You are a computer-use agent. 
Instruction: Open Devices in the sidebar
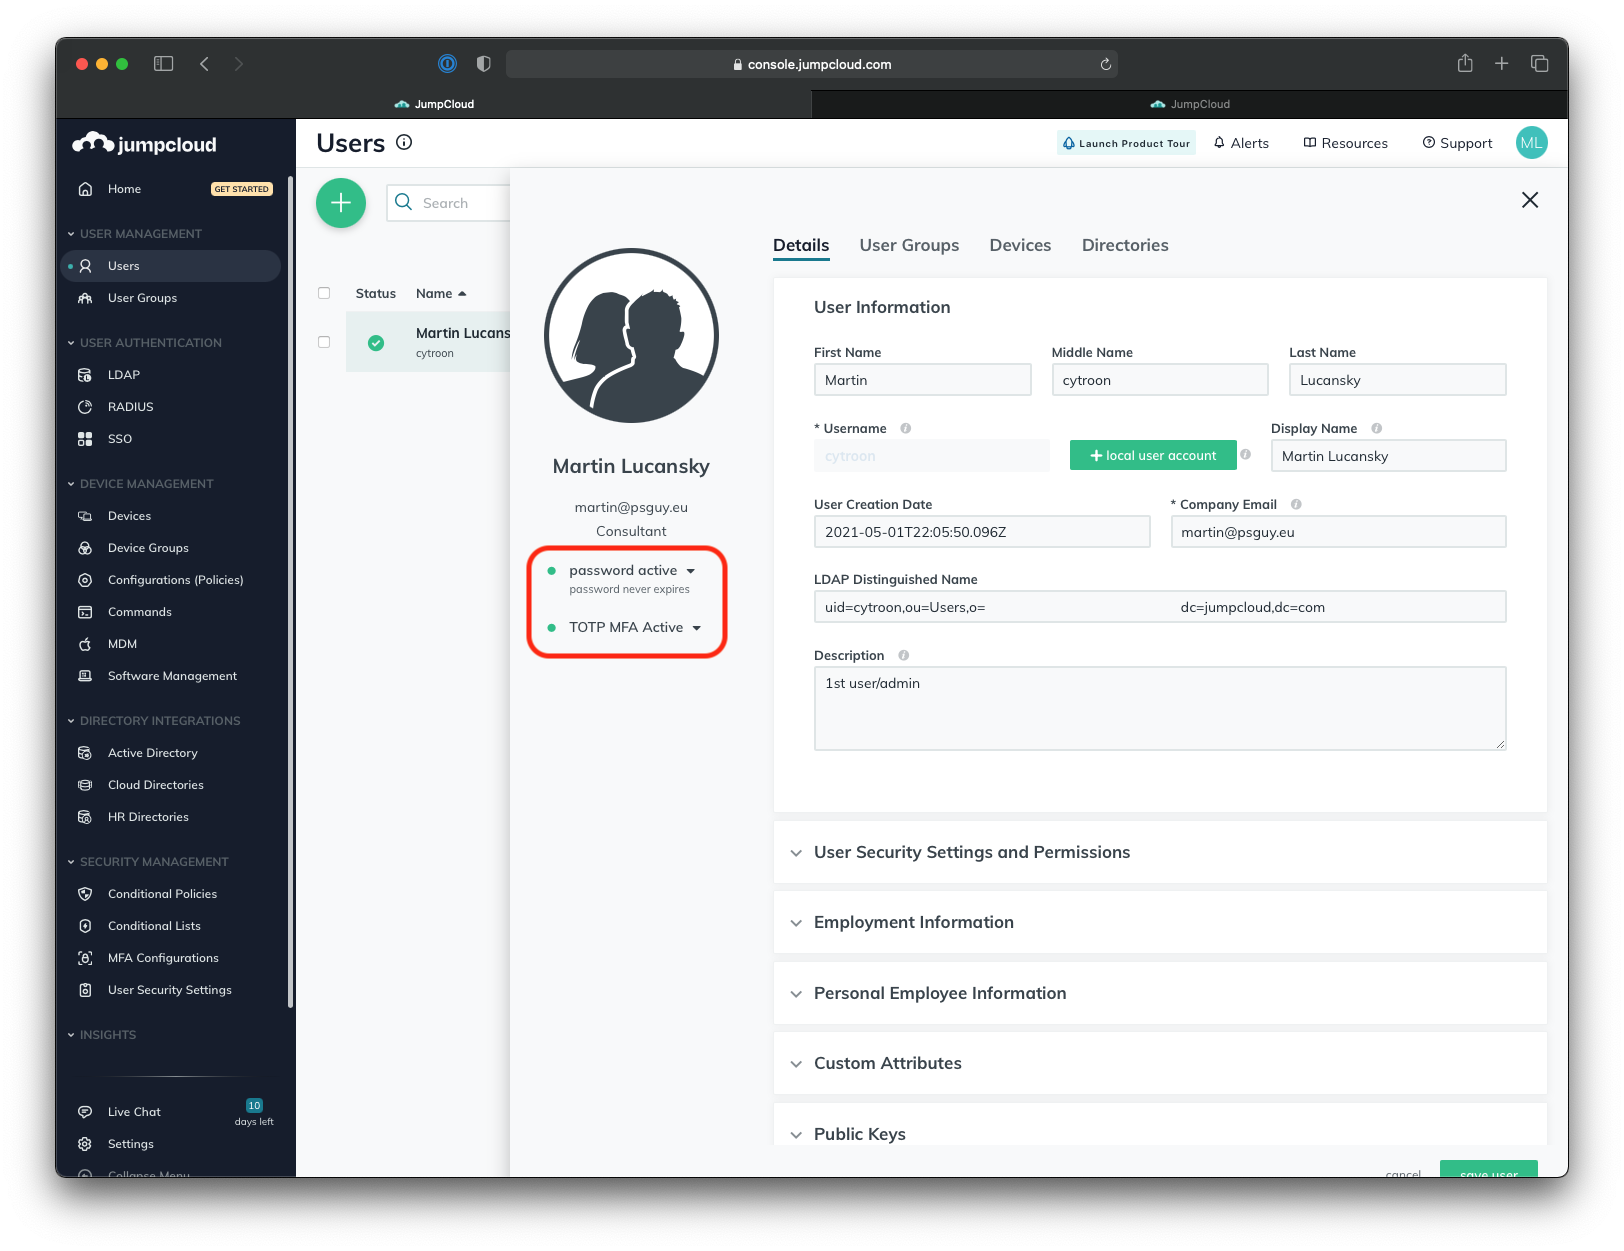[x=129, y=516]
